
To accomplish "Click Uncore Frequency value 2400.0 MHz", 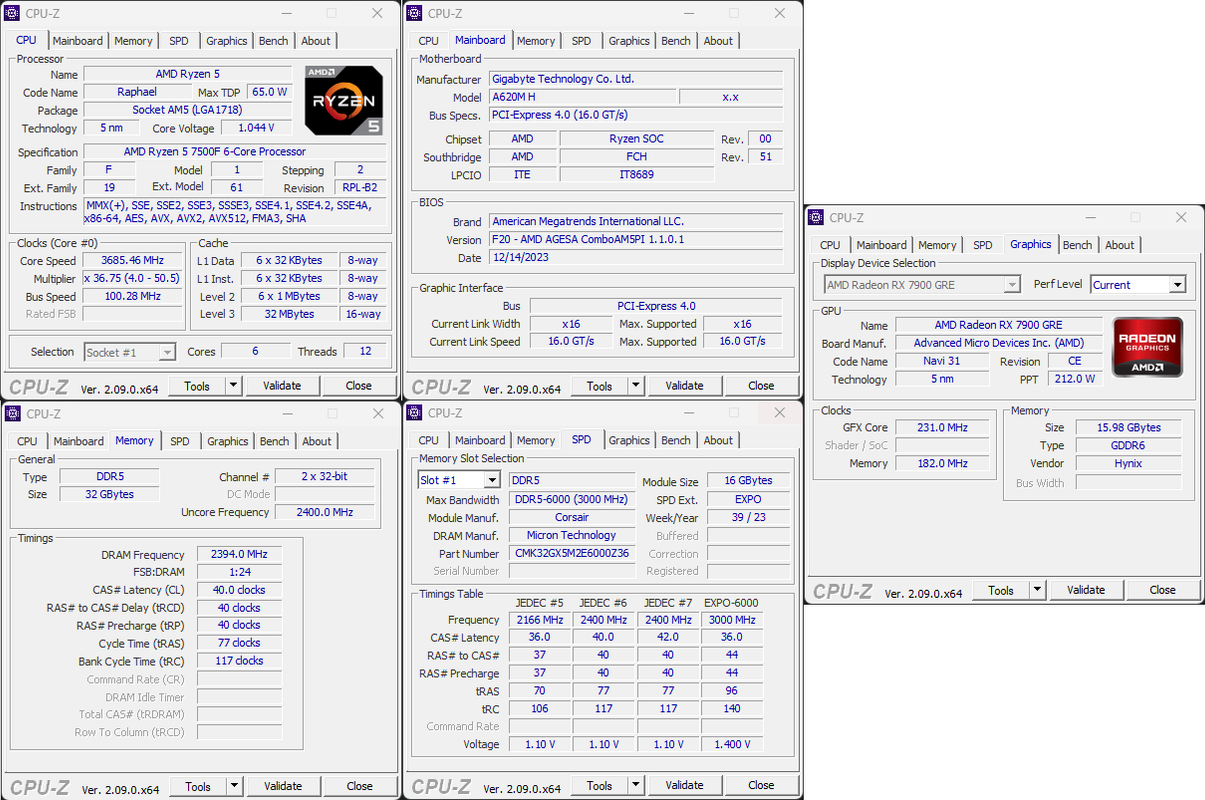I will click(325, 512).
